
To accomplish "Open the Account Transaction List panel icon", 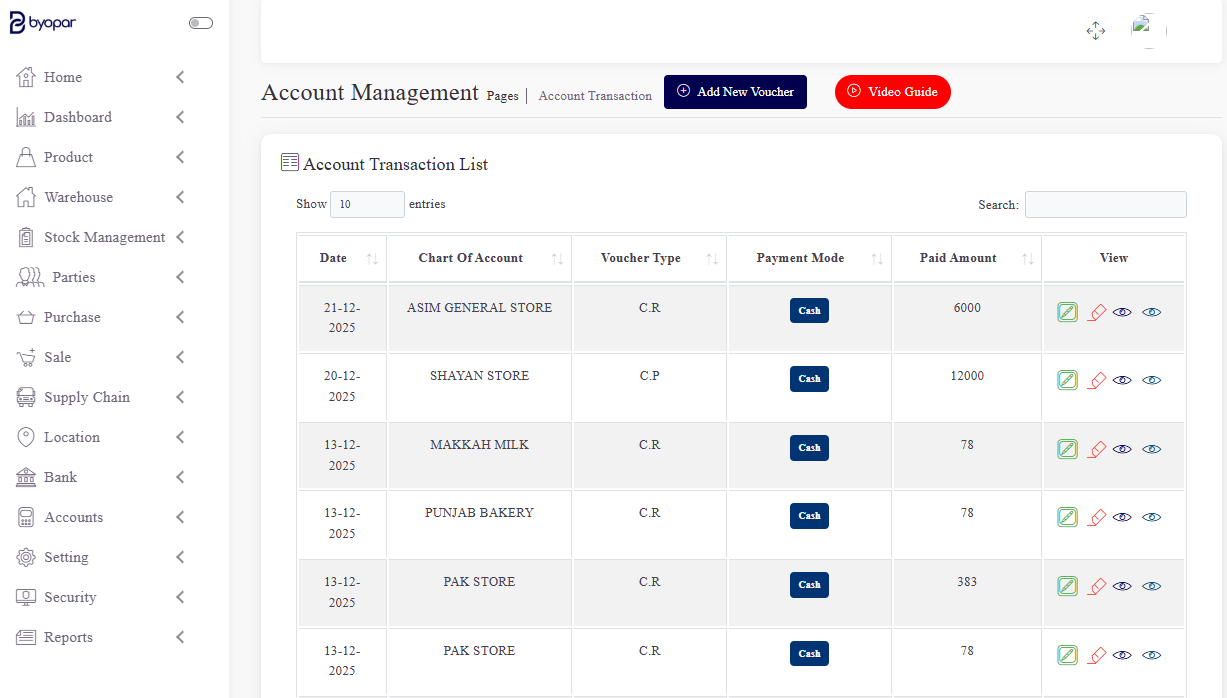I will [290, 161].
